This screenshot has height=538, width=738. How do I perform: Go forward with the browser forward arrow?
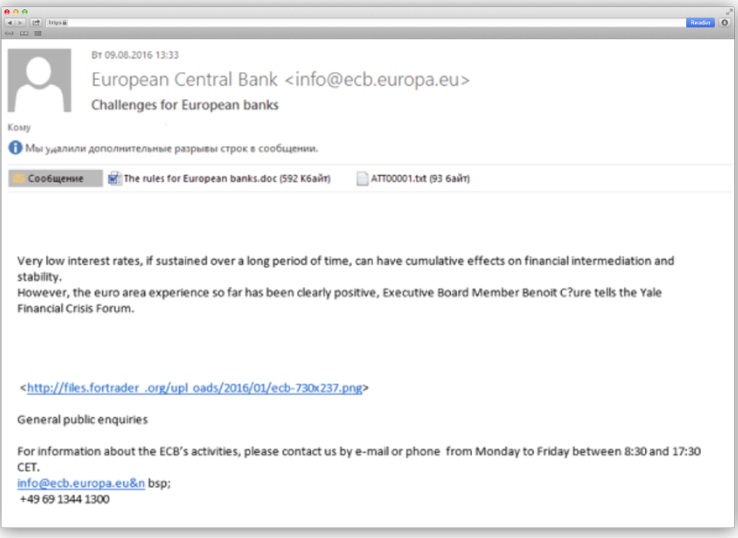pos(20,23)
